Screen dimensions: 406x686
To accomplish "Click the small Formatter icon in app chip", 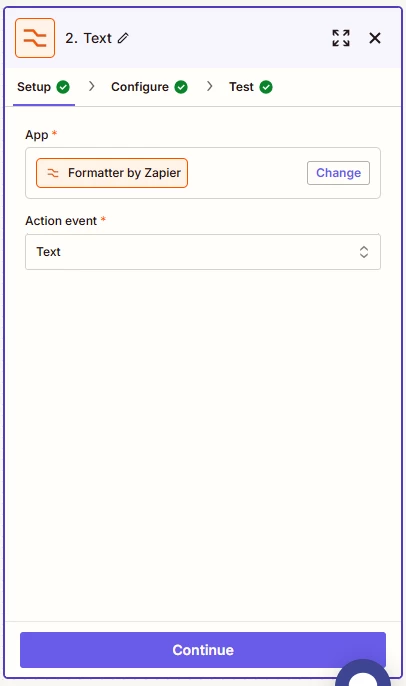I will coord(53,173).
